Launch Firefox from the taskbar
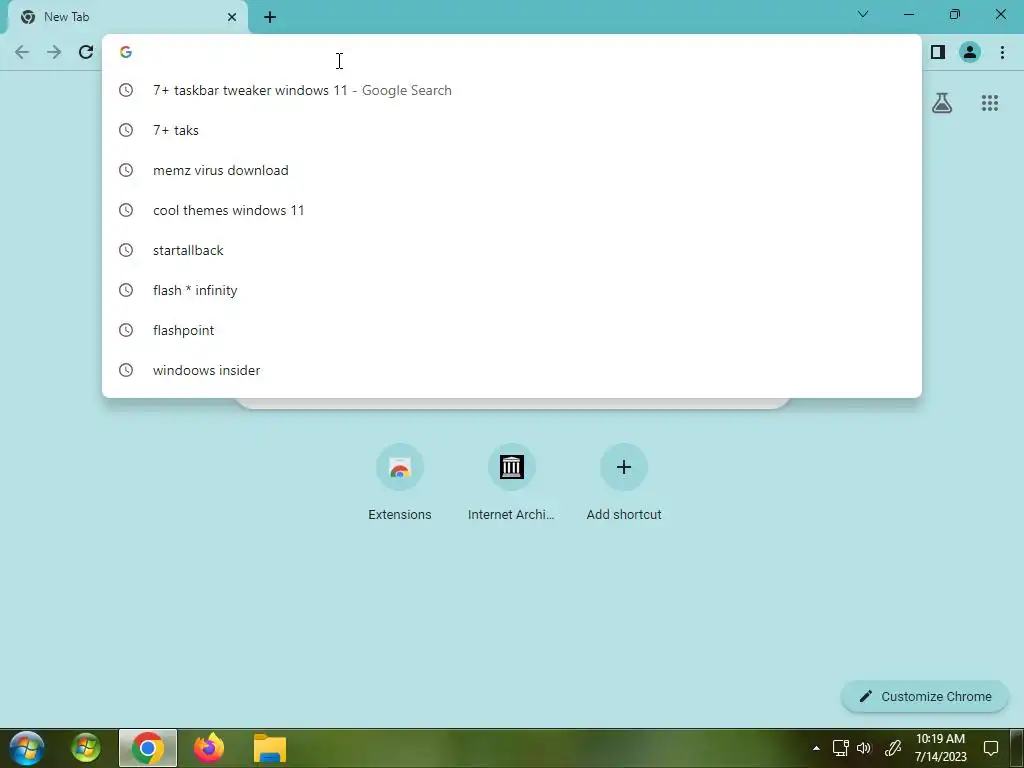1024x768 pixels. pos(209,748)
